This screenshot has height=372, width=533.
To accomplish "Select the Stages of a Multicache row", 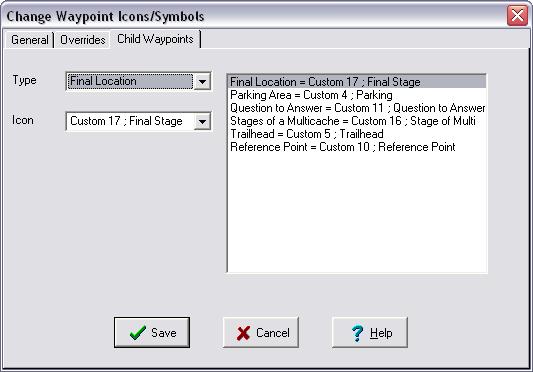I will 357,121.
